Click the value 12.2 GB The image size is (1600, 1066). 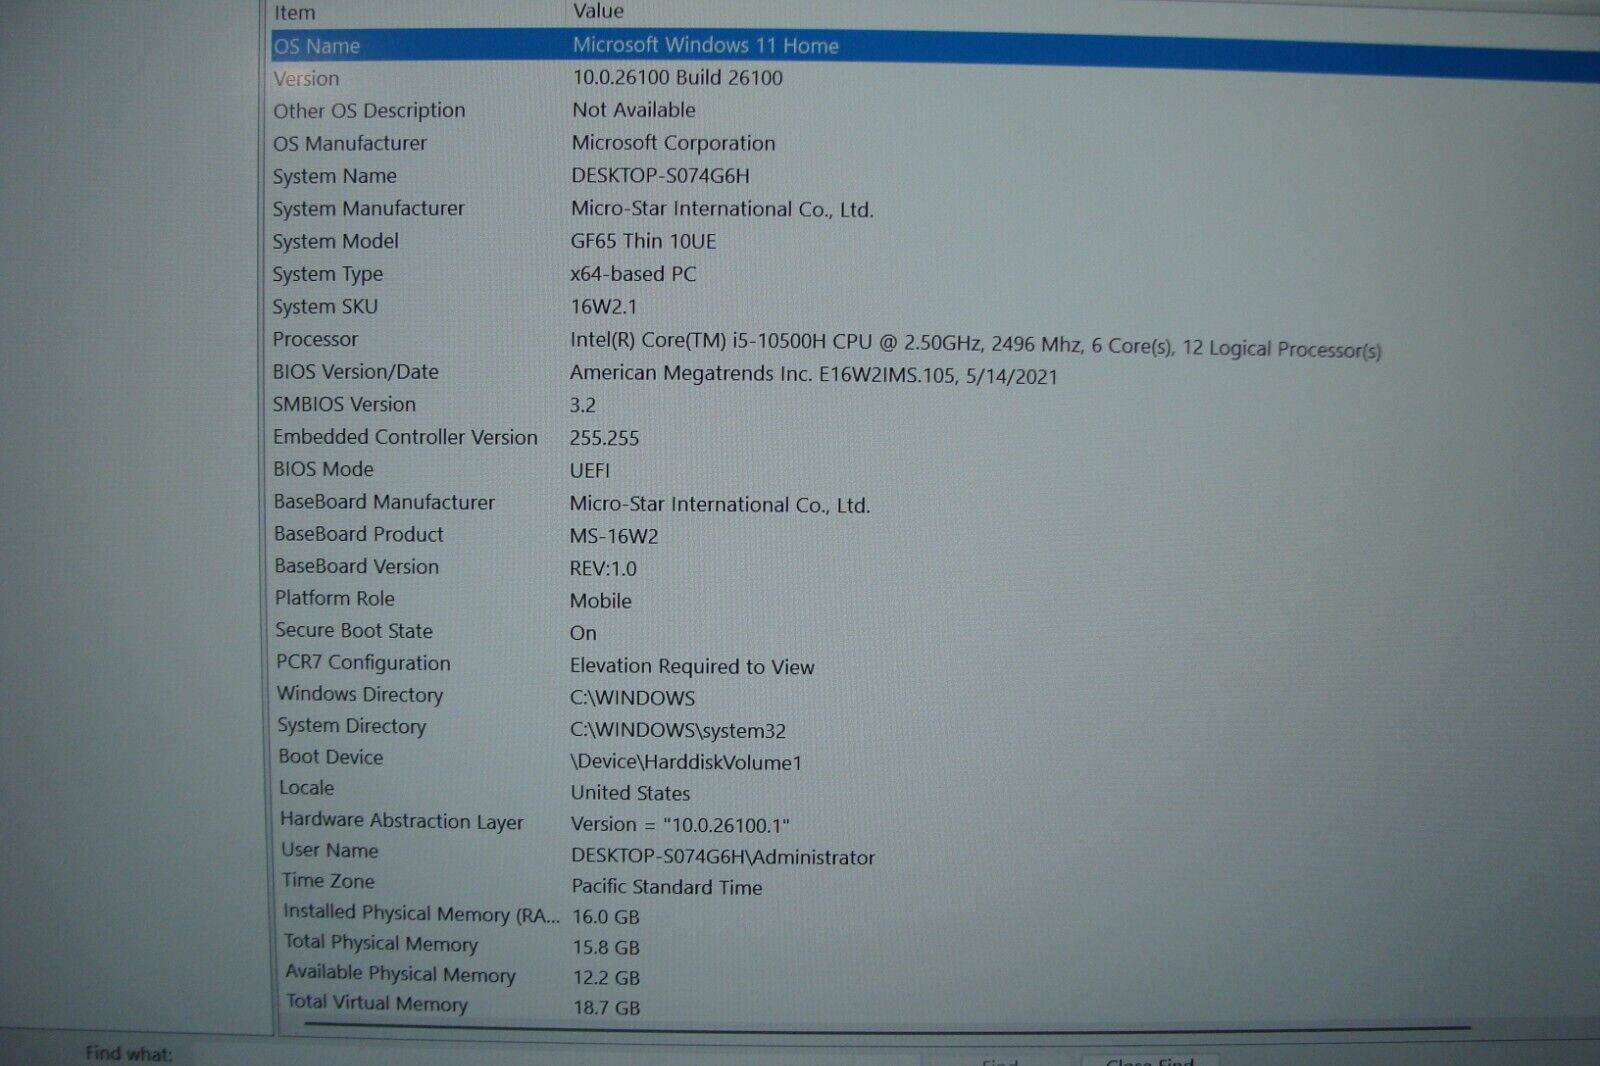tap(607, 977)
